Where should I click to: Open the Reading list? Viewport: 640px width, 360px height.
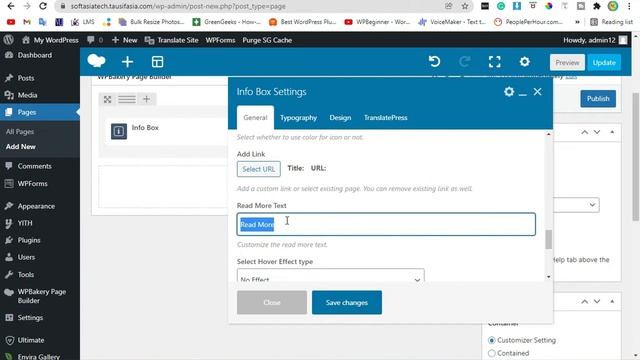tap(611, 22)
